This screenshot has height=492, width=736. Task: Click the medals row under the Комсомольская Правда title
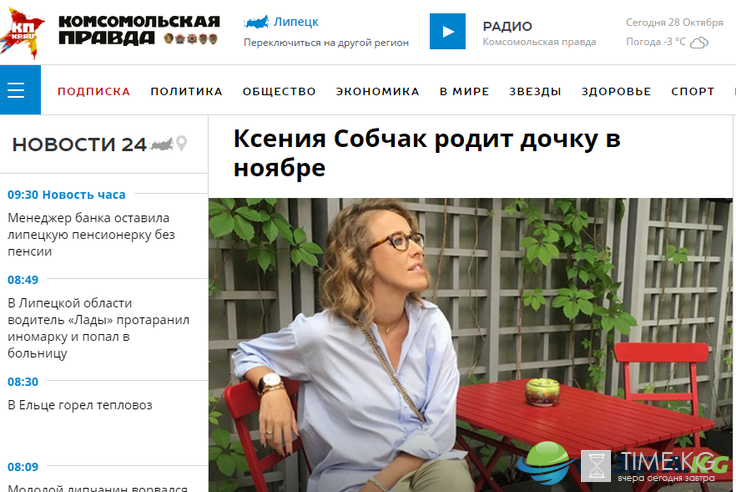tap(191, 39)
